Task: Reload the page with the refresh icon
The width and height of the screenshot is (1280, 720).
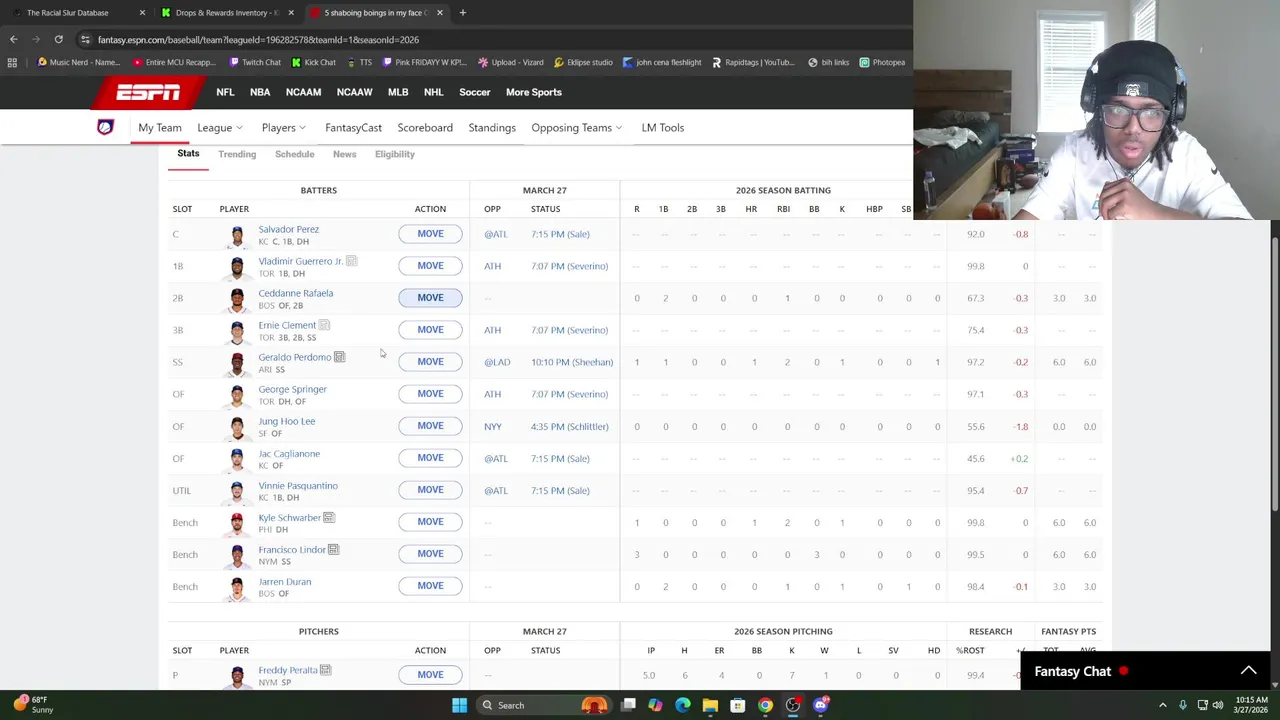Action: pos(59,39)
